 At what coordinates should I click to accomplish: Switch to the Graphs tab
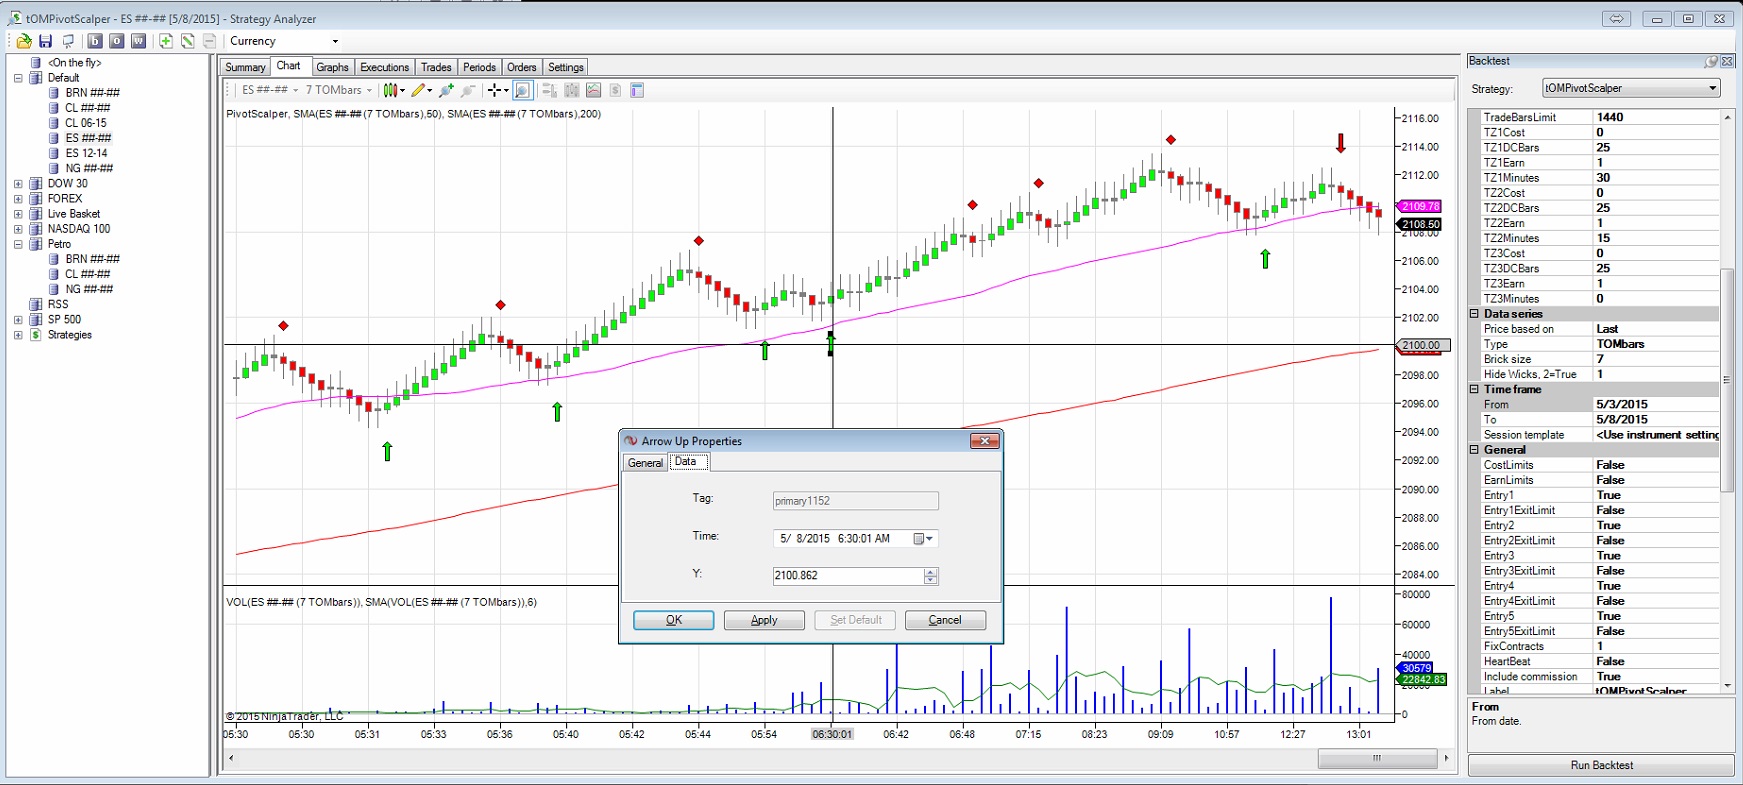click(332, 67)
